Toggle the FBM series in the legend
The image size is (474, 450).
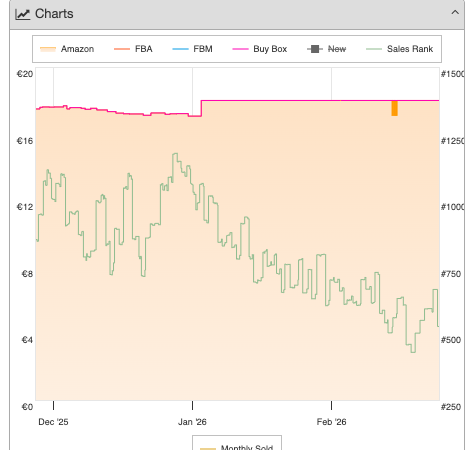tap(192, 49)
